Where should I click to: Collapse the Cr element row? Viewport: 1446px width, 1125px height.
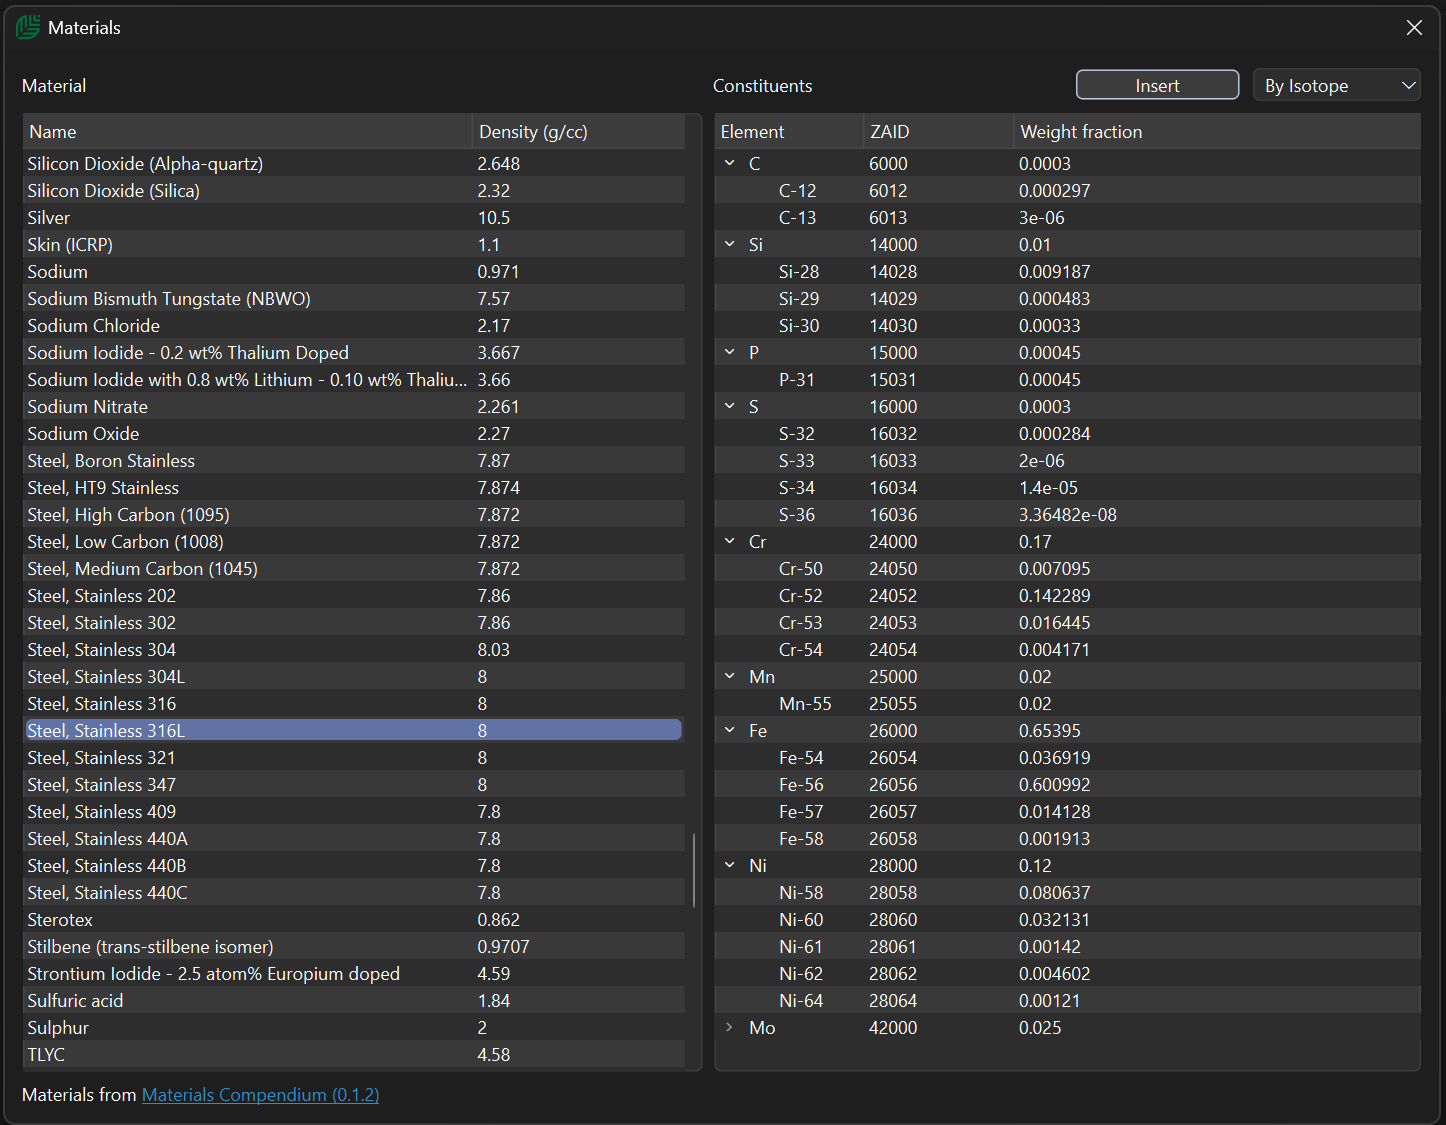tap(730, 541)
